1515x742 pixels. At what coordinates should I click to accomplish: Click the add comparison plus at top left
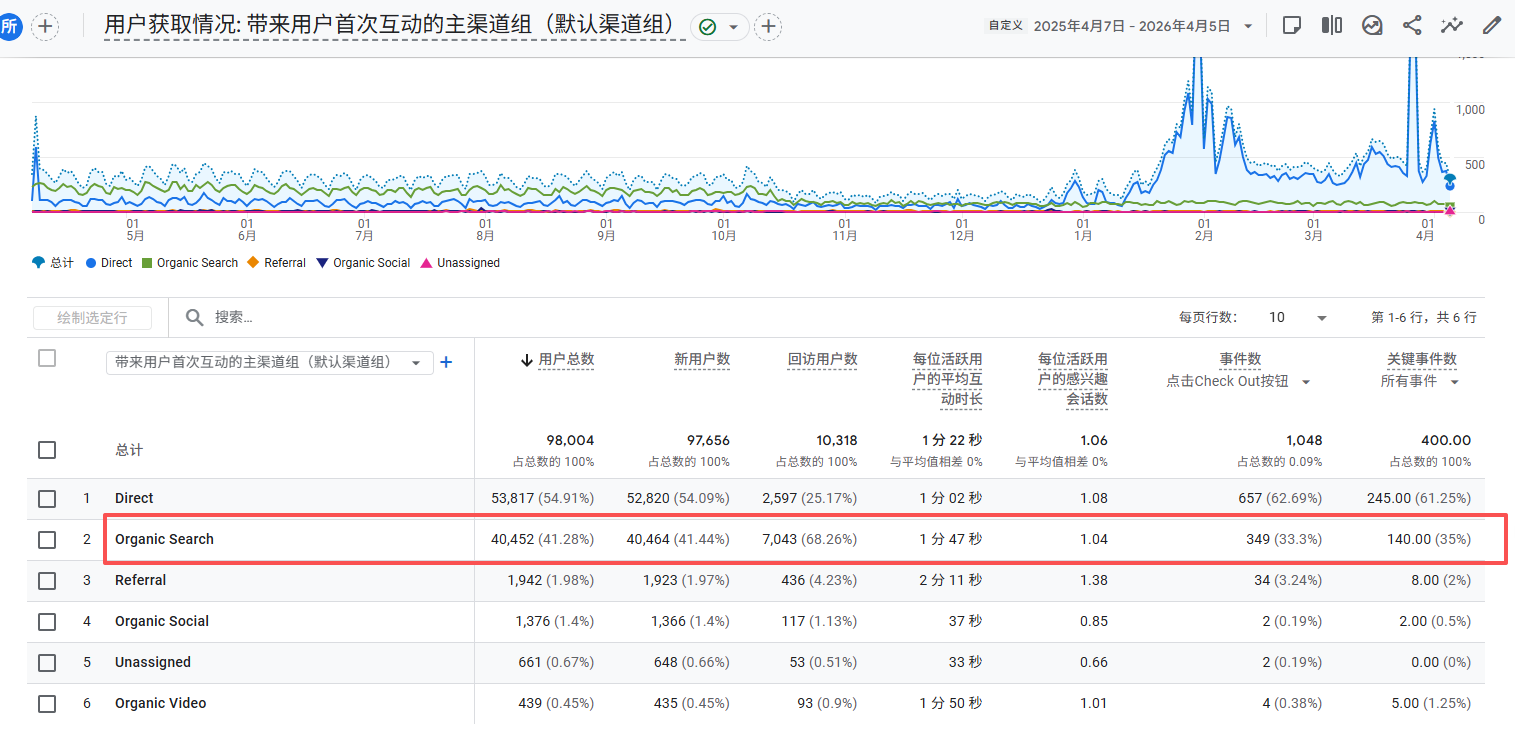coord(45,27)
